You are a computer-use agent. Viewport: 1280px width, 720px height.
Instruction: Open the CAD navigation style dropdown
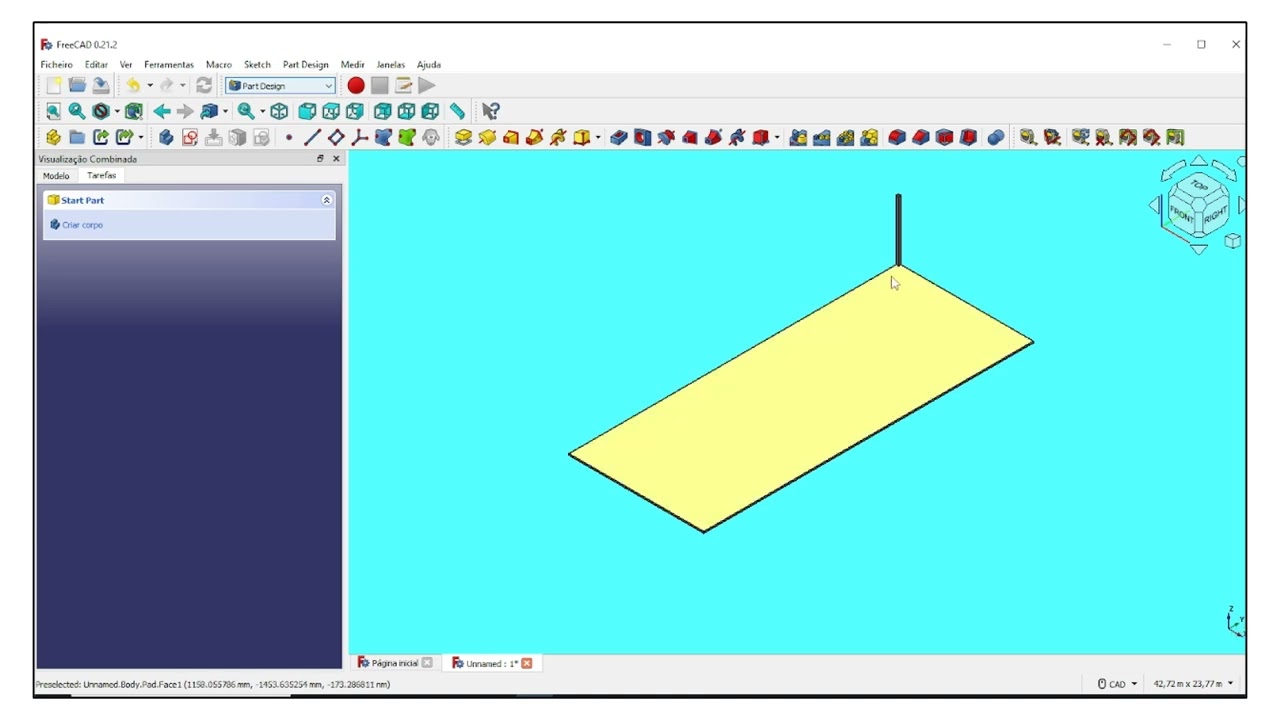pyautogui.click(x=1118, y=684)
